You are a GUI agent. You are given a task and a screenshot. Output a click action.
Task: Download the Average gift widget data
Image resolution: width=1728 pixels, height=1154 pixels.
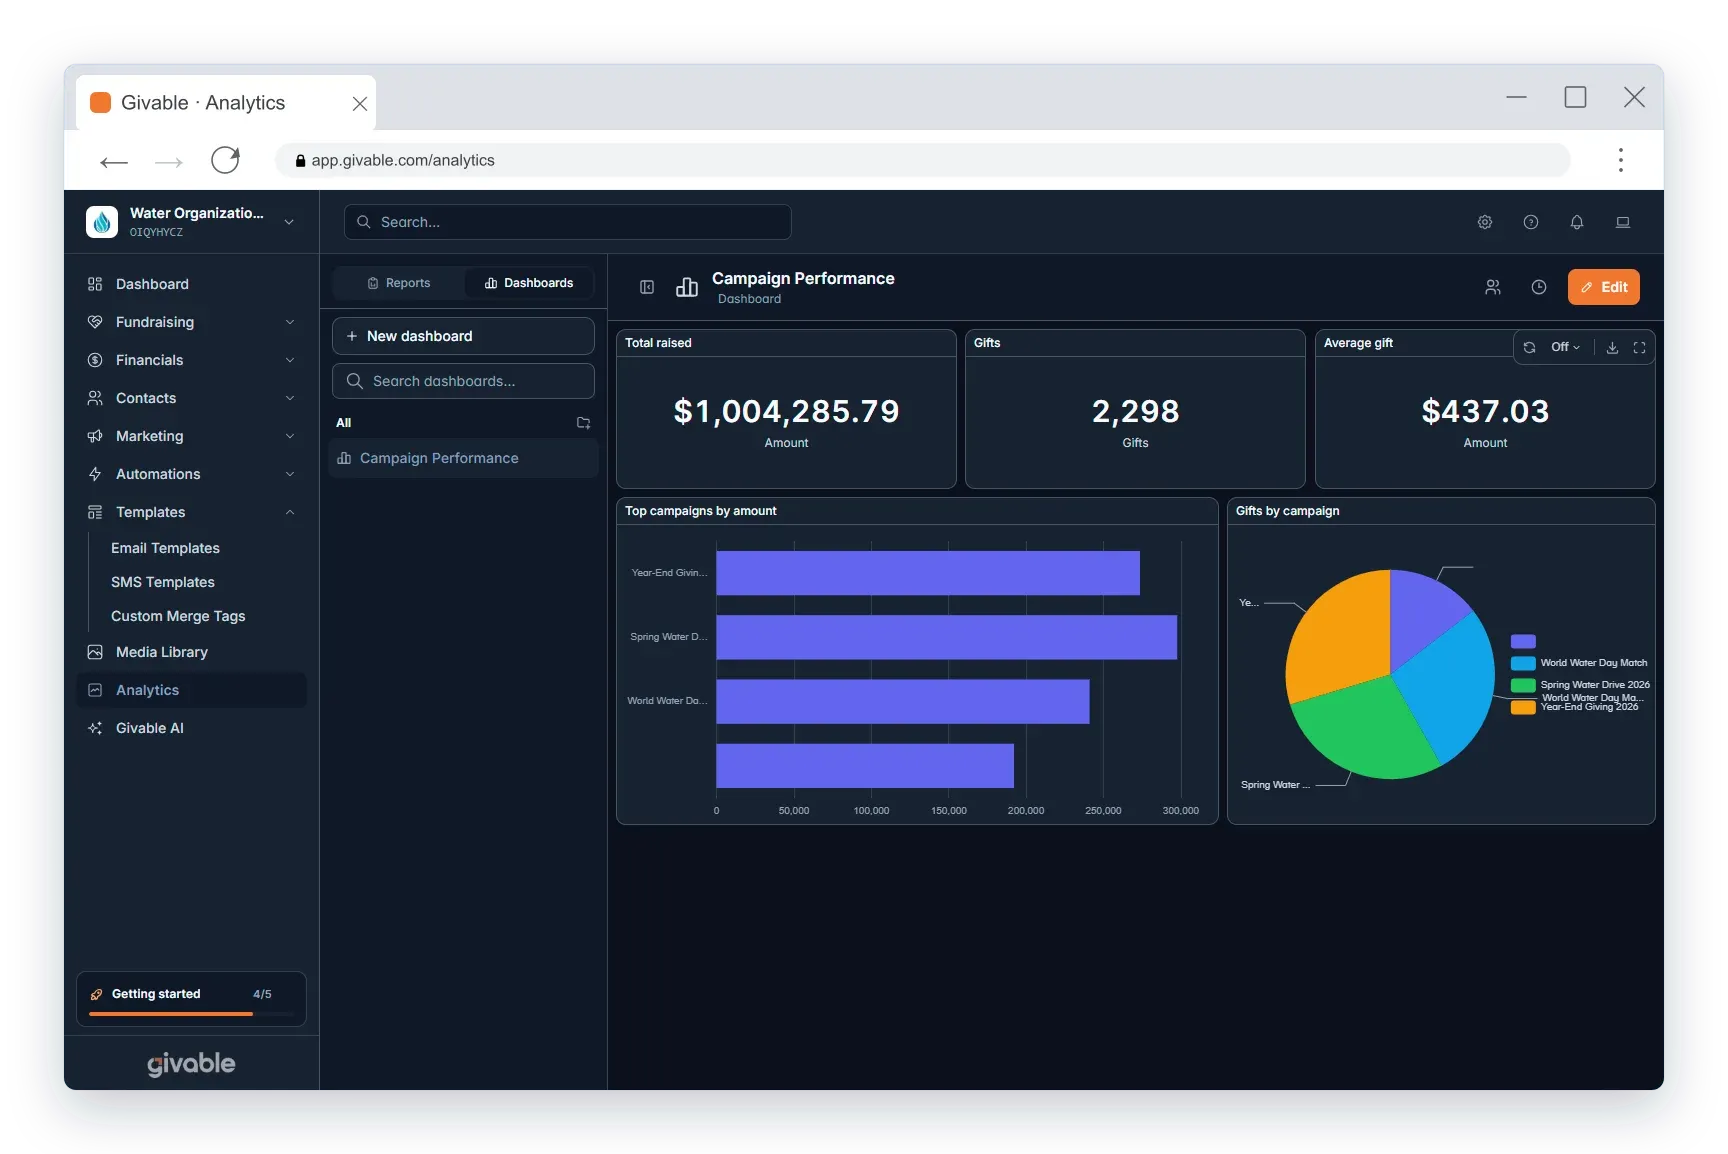click(1612, 347)
